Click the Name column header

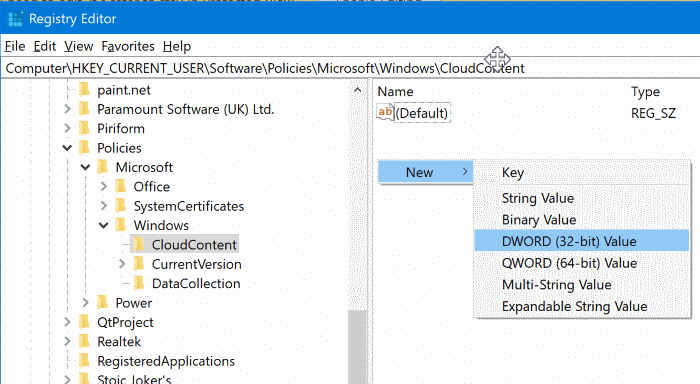[396, 92]
